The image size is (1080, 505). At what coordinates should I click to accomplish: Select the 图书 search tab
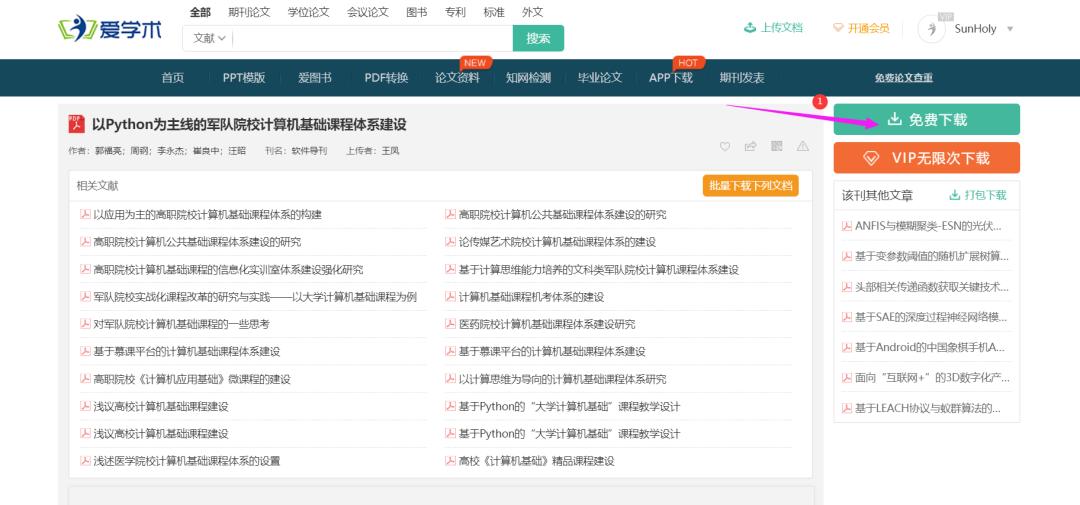(x=417, y=12)
